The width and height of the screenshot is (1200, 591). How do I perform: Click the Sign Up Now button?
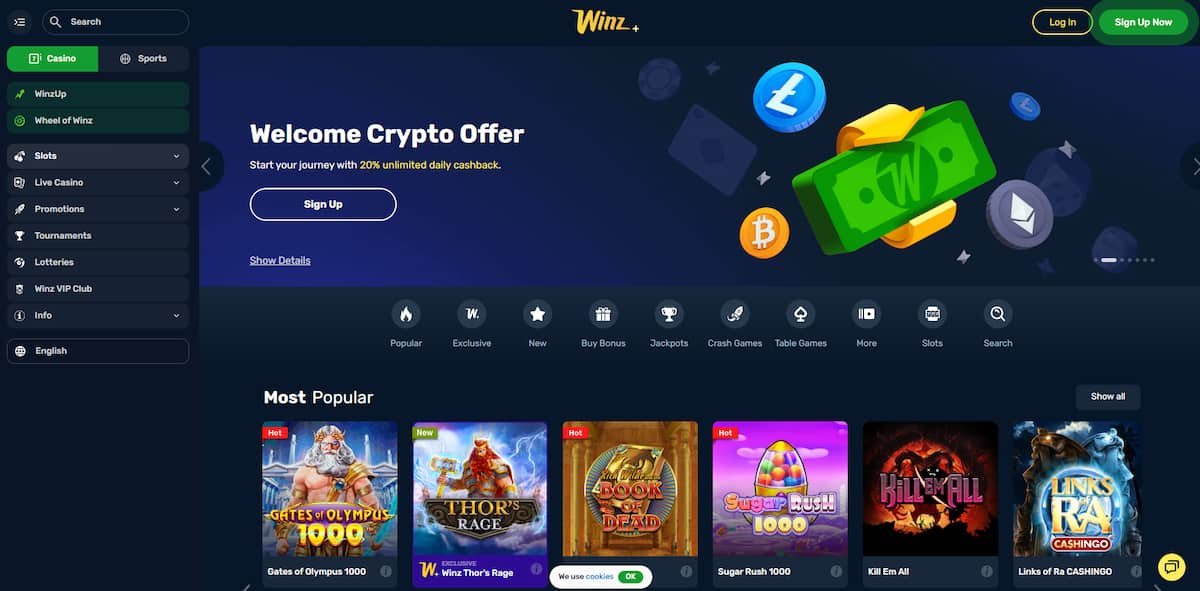pos(1143,22)
